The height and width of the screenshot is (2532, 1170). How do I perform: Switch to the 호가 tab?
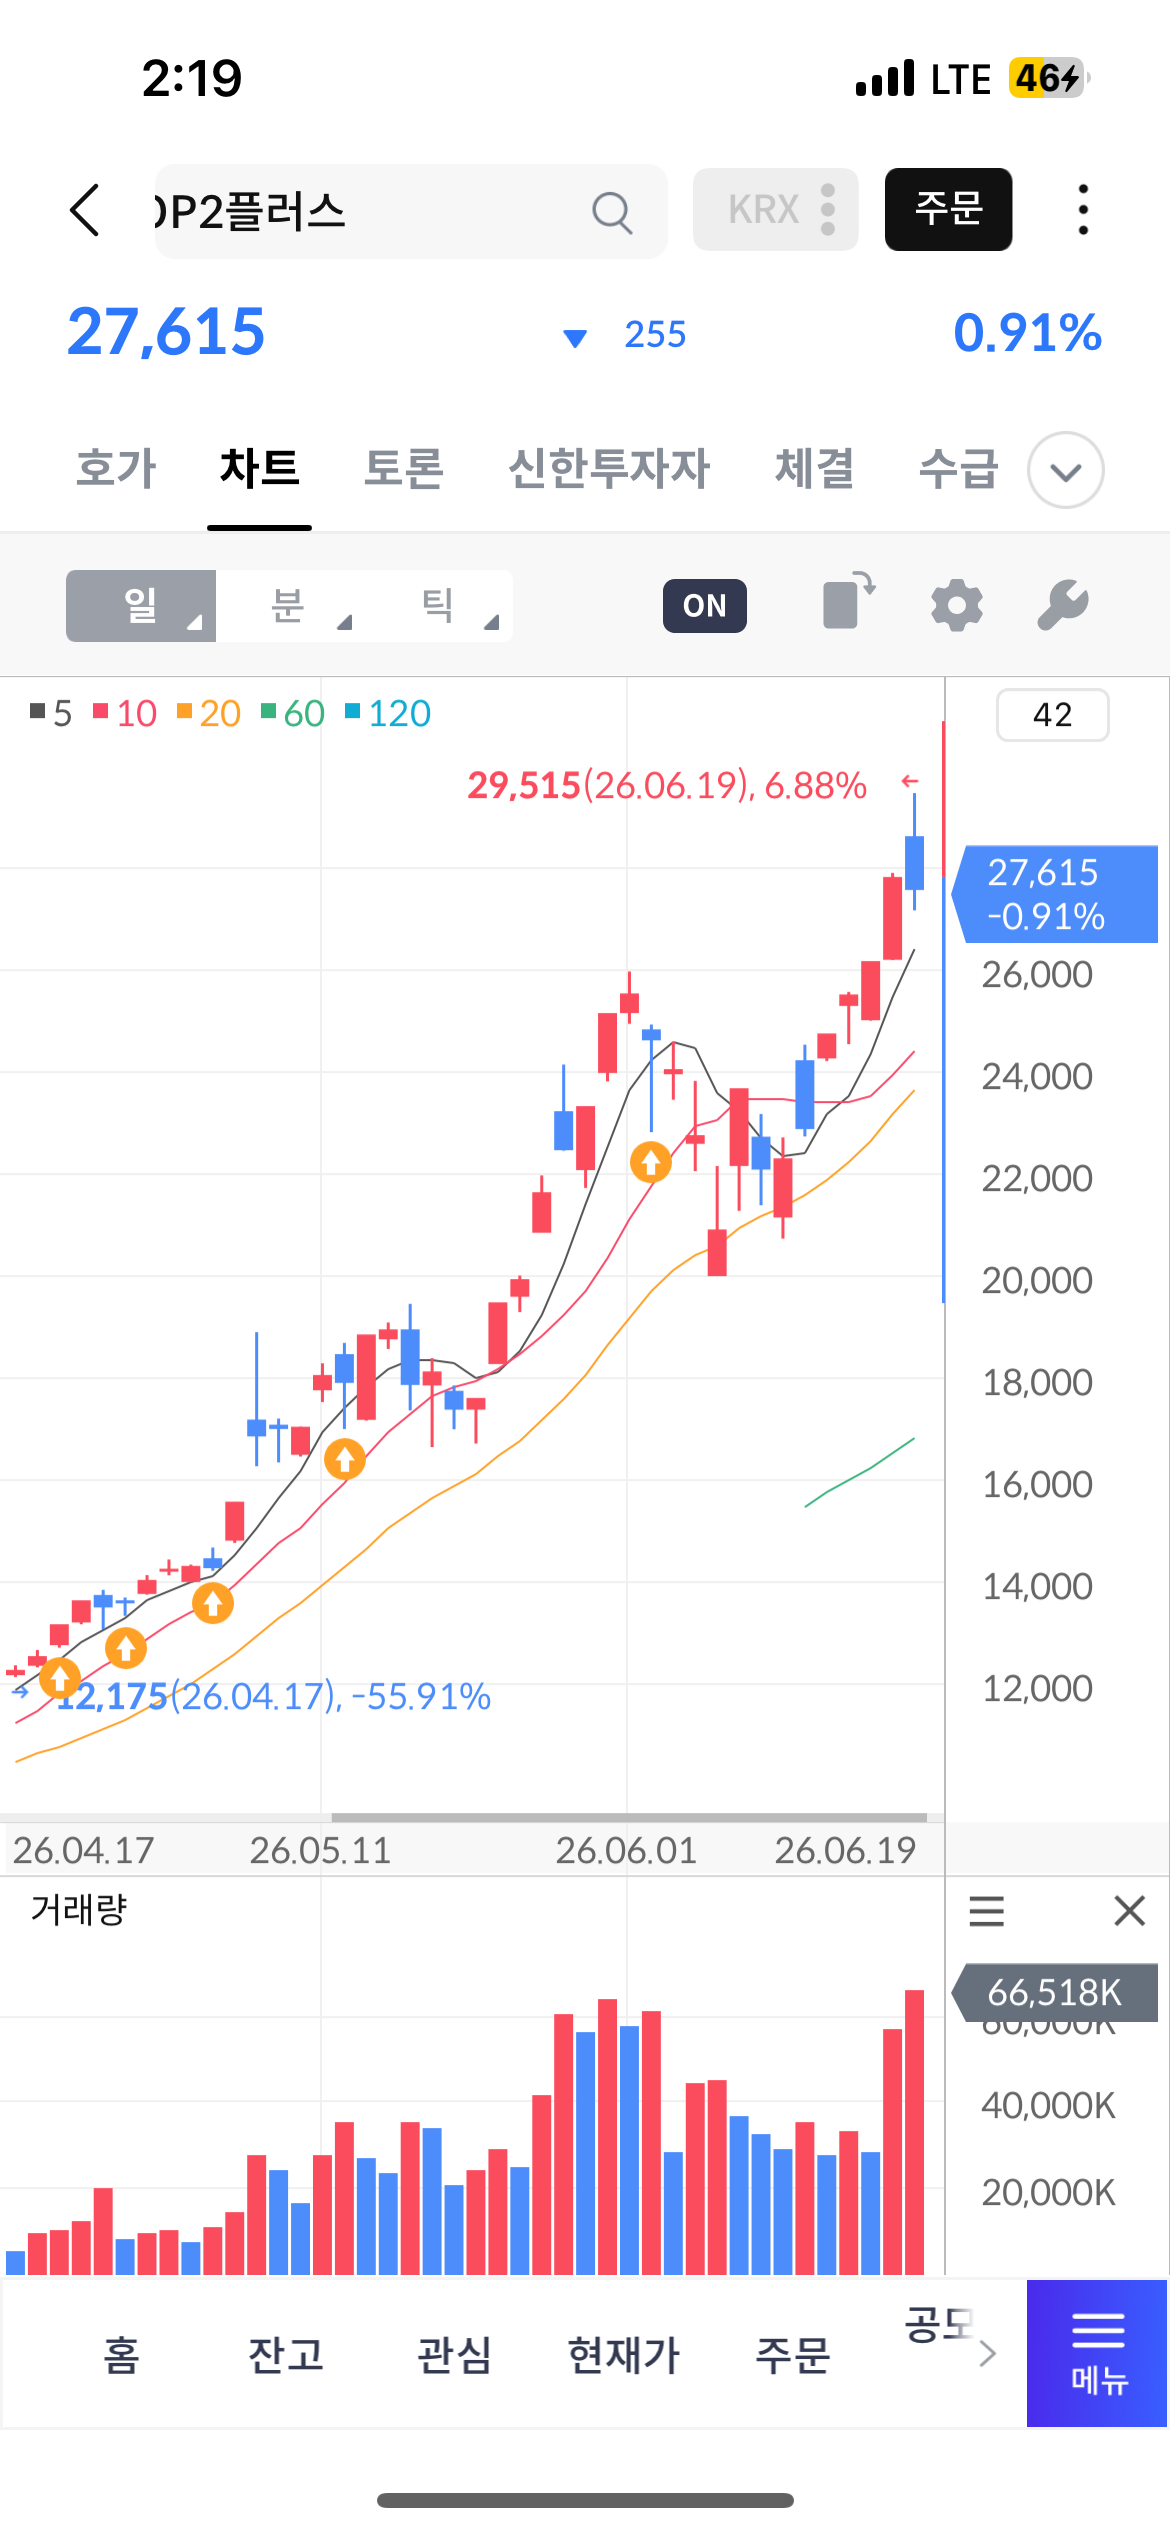tap(116, 468)
